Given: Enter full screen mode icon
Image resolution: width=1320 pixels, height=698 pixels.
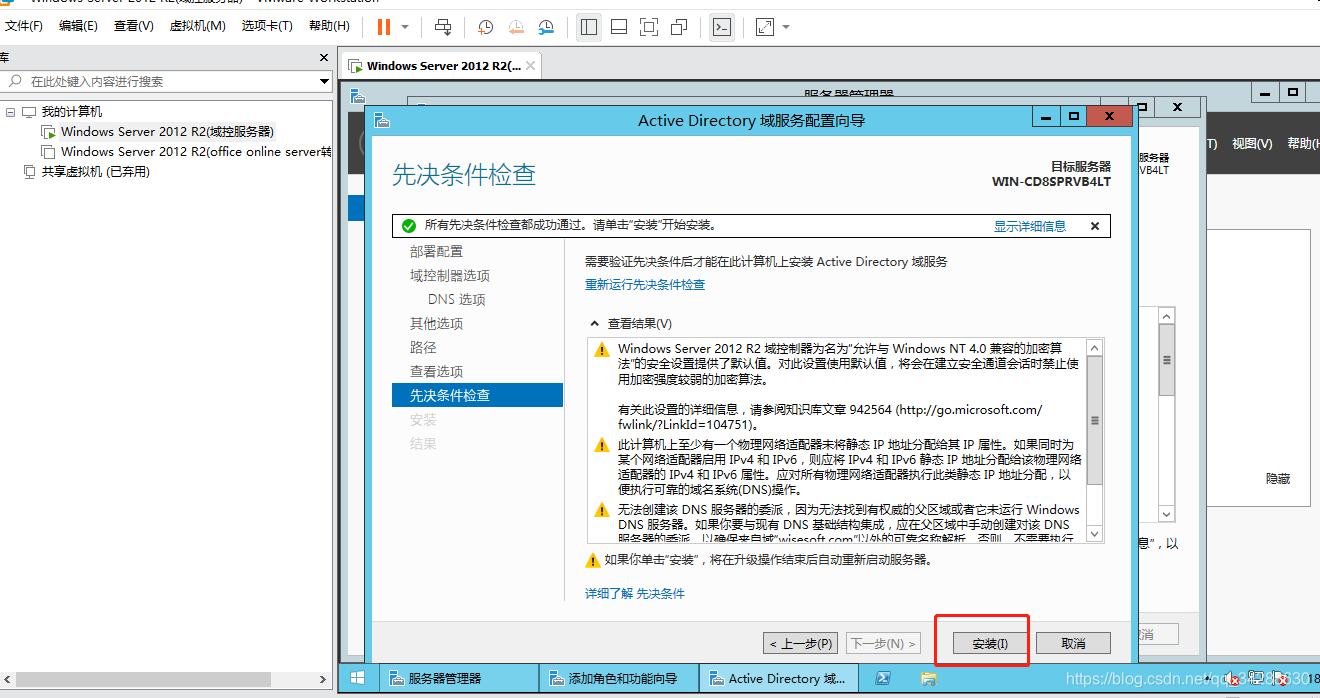Looking at the screenshot, I should [x=649, y=27].
